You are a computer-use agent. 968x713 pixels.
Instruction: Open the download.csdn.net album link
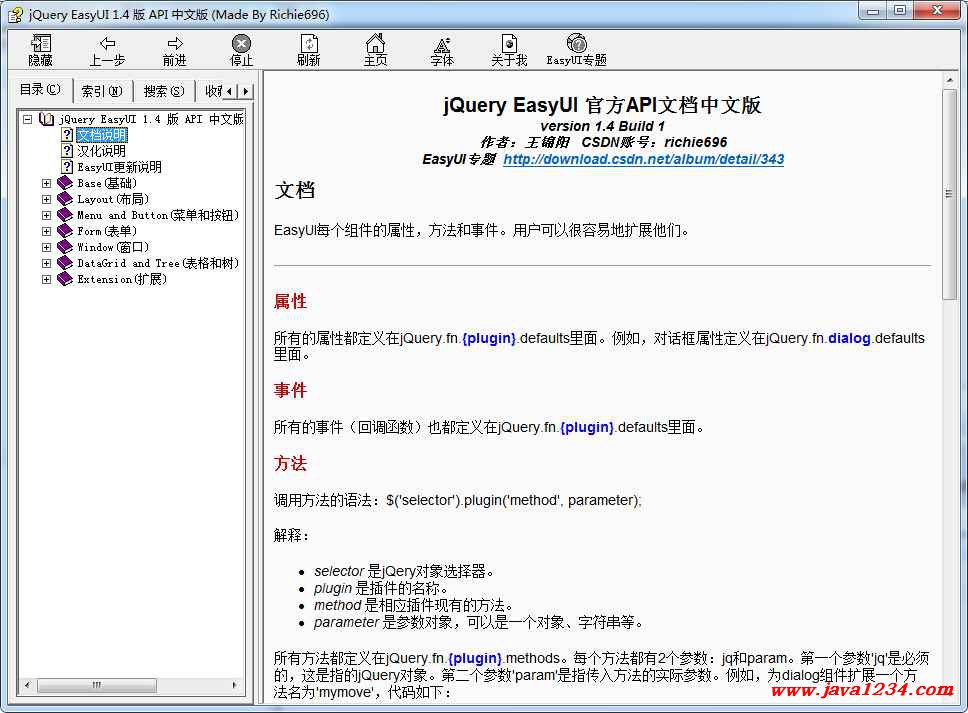(x=643, y=159)
